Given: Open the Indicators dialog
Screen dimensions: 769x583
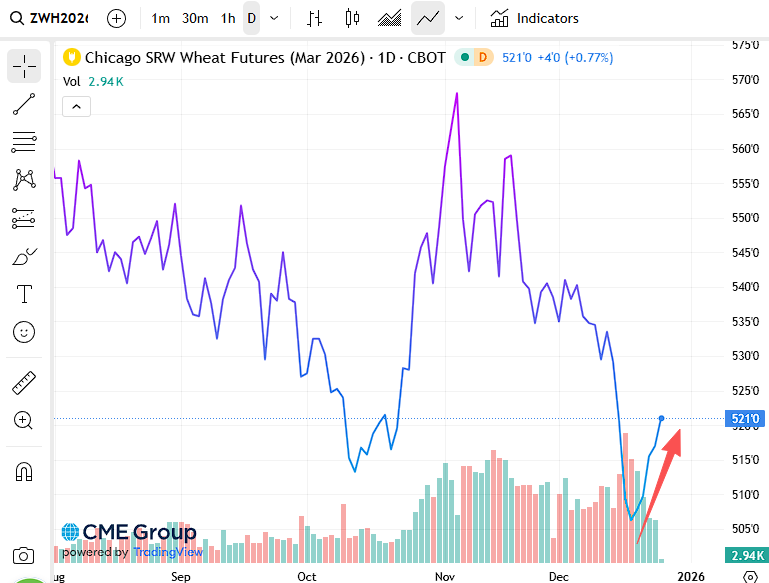Looking at the screenshot, I should (x=534, y=18).
